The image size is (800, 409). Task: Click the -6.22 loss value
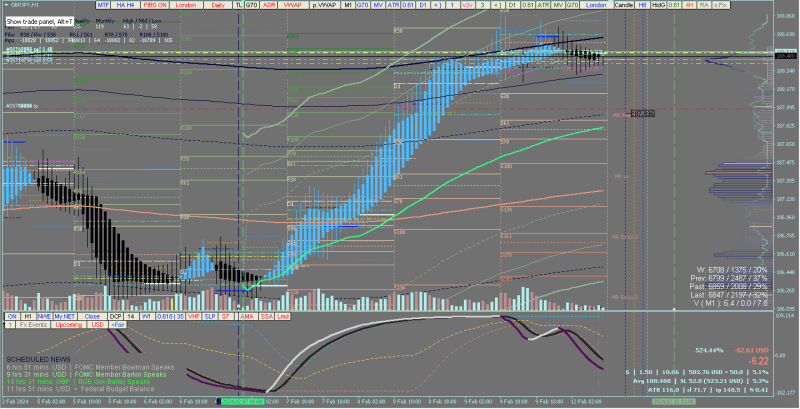(758, 361)
